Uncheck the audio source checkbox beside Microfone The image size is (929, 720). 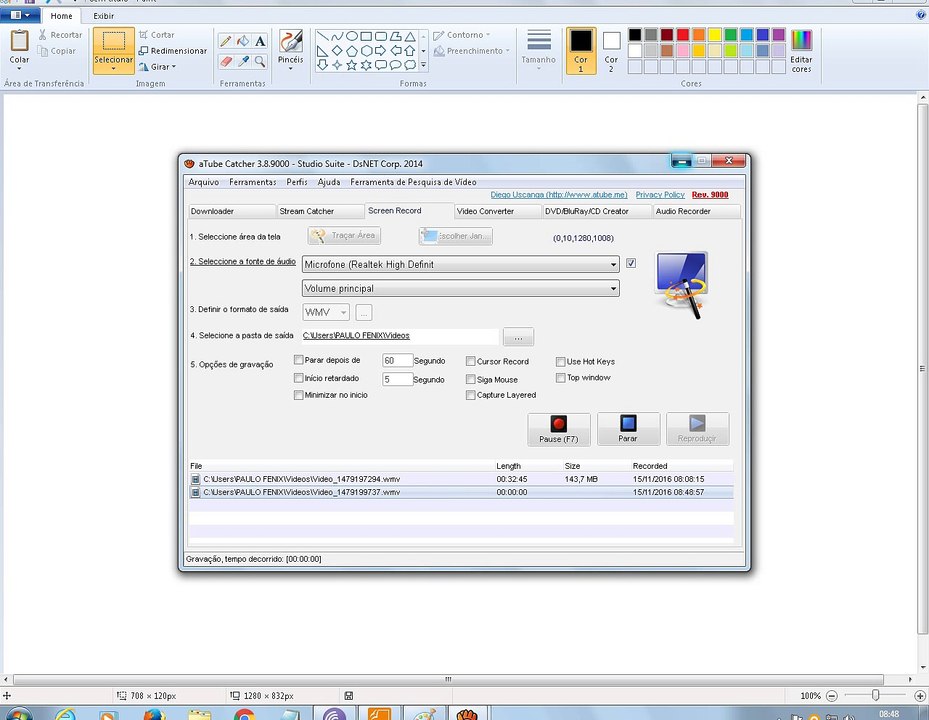coord(631,263)
